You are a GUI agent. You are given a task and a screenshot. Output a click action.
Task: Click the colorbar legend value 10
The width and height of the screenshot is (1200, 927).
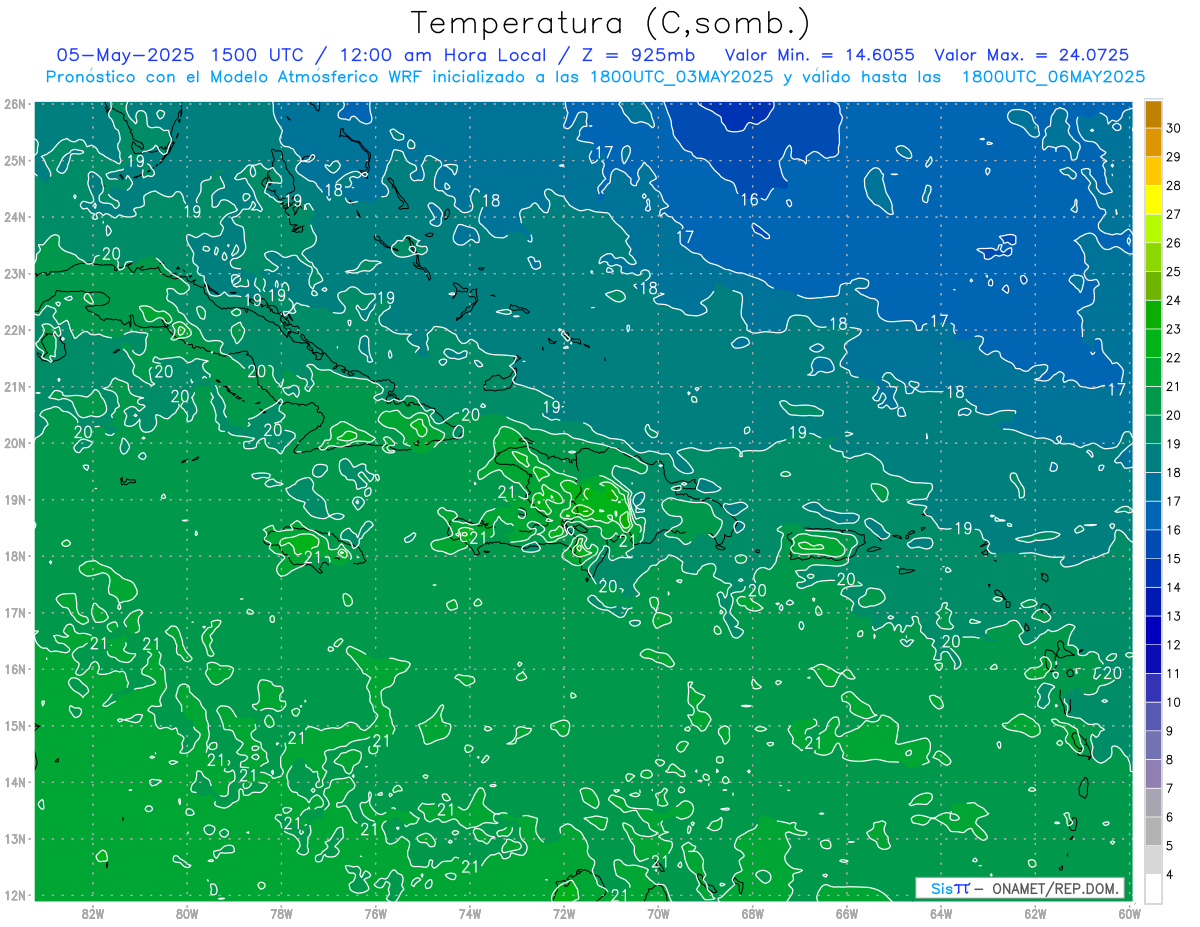pyautogui.click(x=1174, y=702)
